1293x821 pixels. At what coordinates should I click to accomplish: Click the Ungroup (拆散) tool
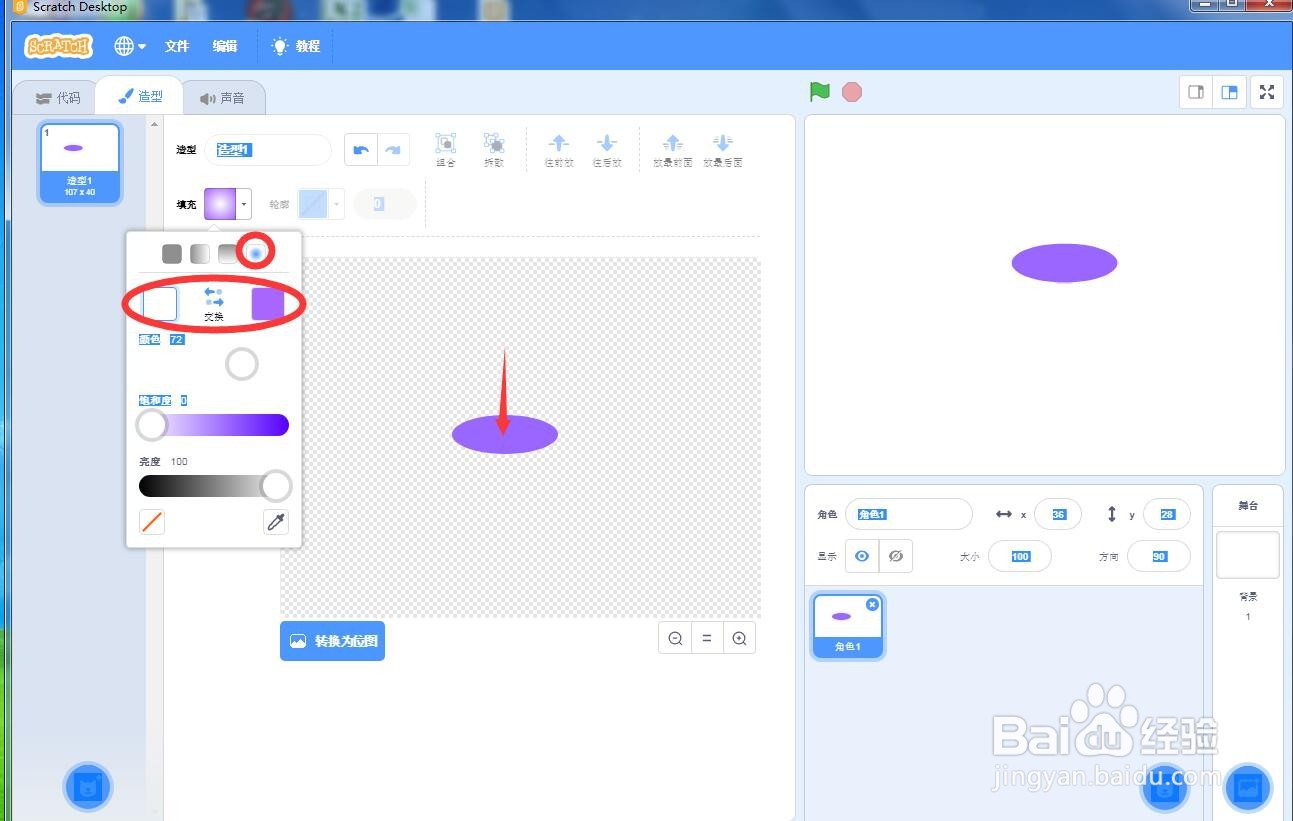click(494, 150)
